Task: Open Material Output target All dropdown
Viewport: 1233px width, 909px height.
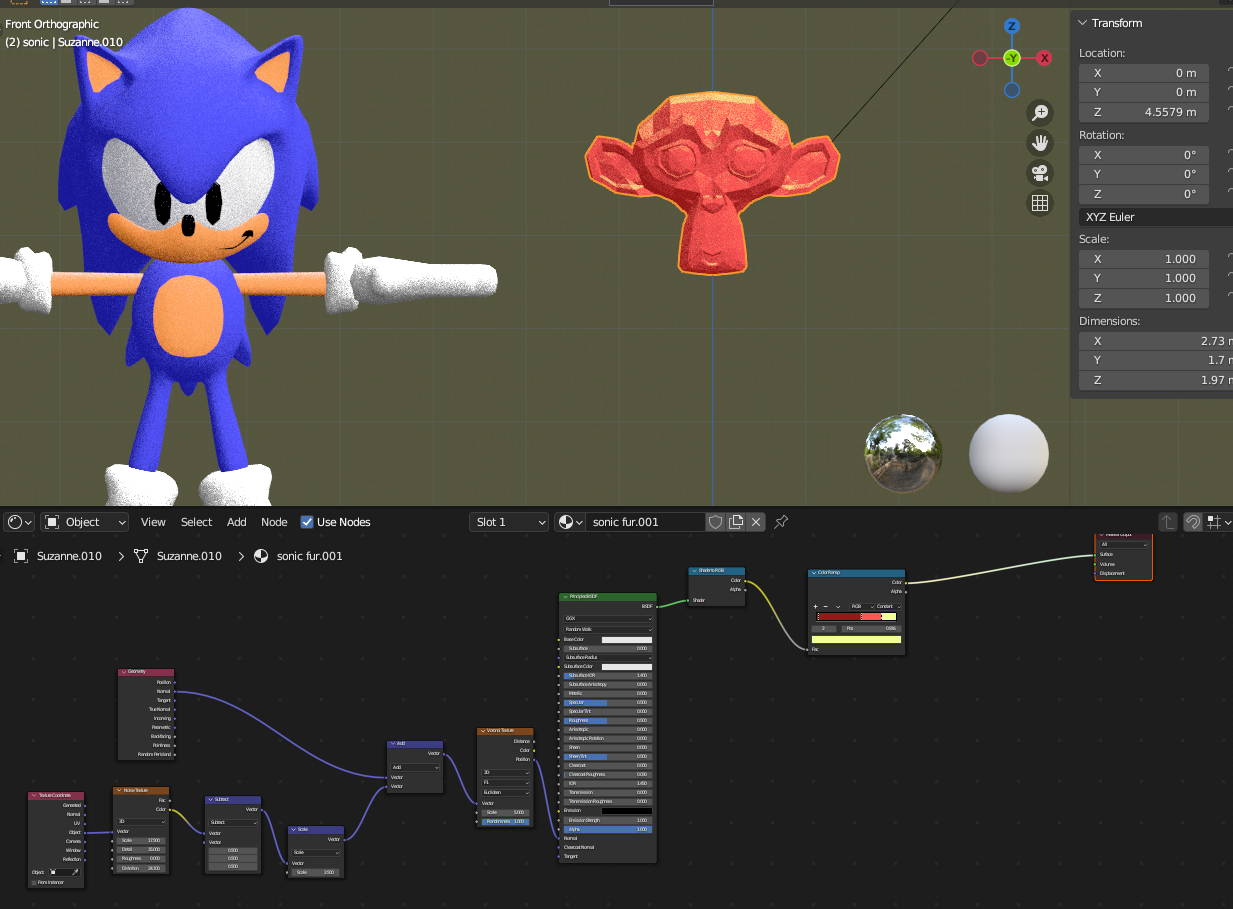Action: point(1124,545)
